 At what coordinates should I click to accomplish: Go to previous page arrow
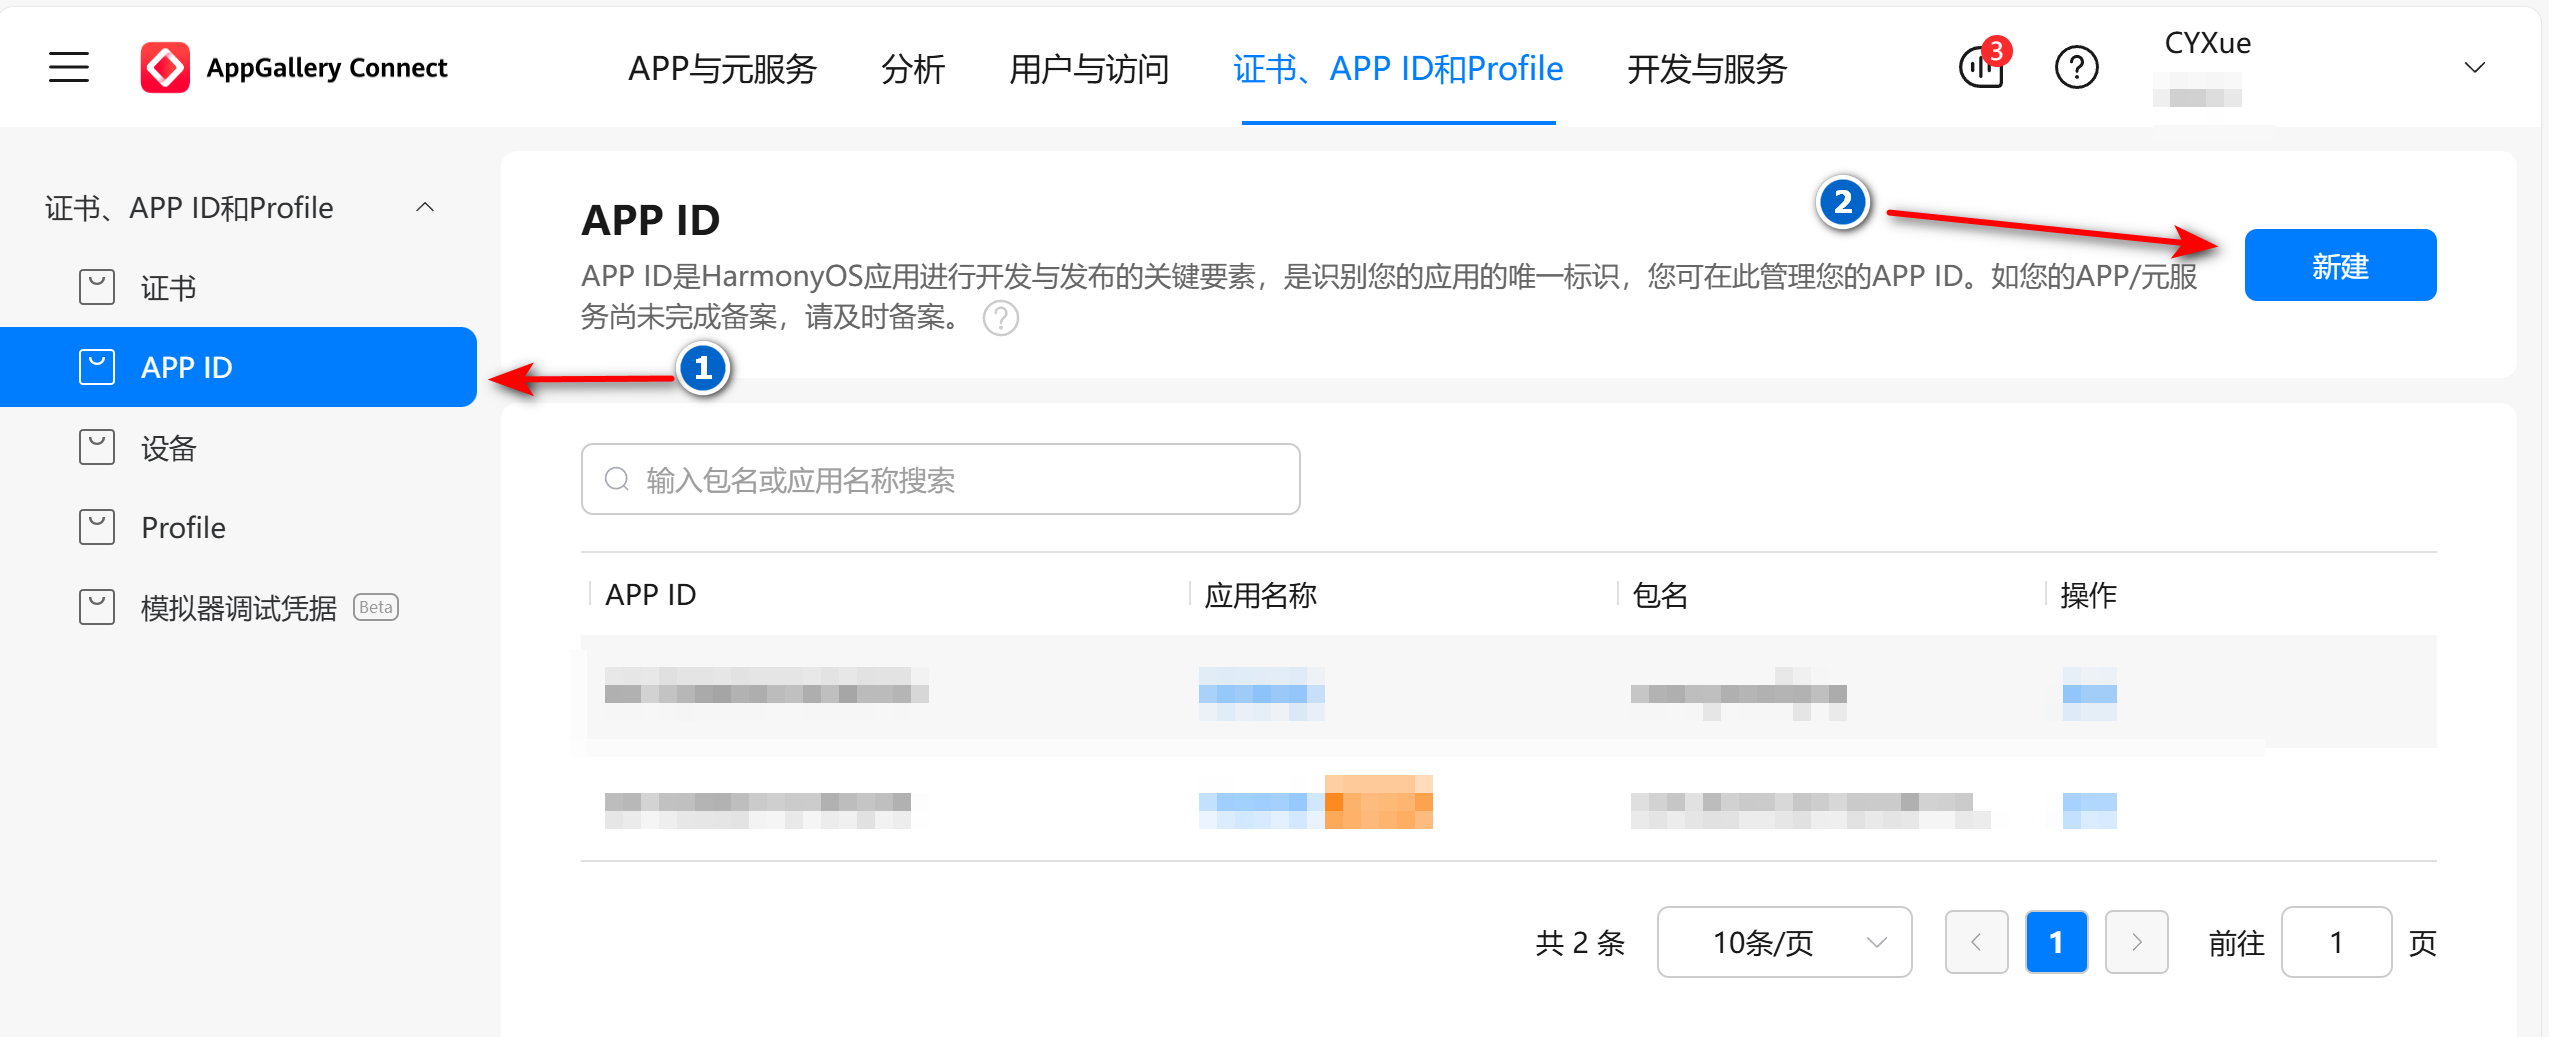(1976, 942)
